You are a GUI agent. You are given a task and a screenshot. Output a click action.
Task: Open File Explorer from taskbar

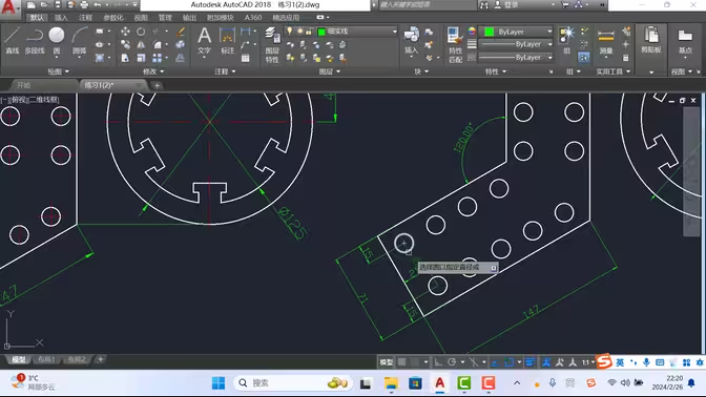[391, 383]
